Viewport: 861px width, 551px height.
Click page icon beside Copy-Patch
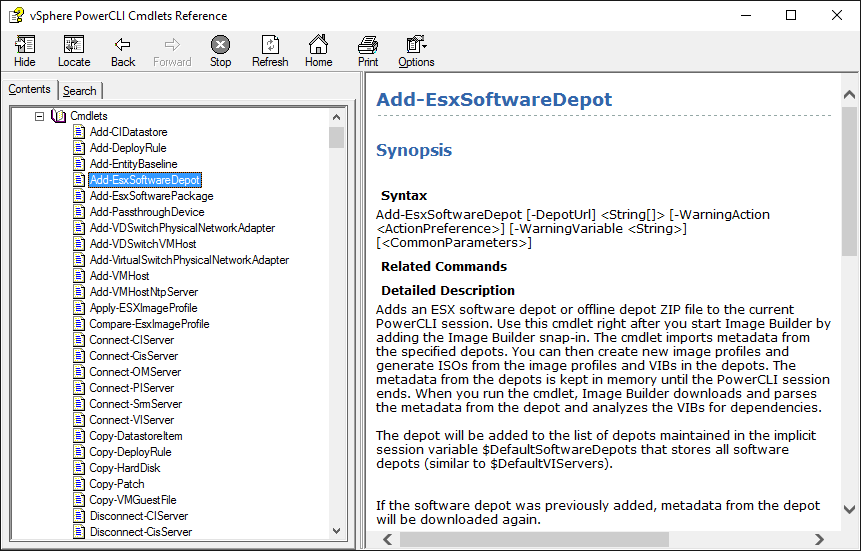coord(79,483)
